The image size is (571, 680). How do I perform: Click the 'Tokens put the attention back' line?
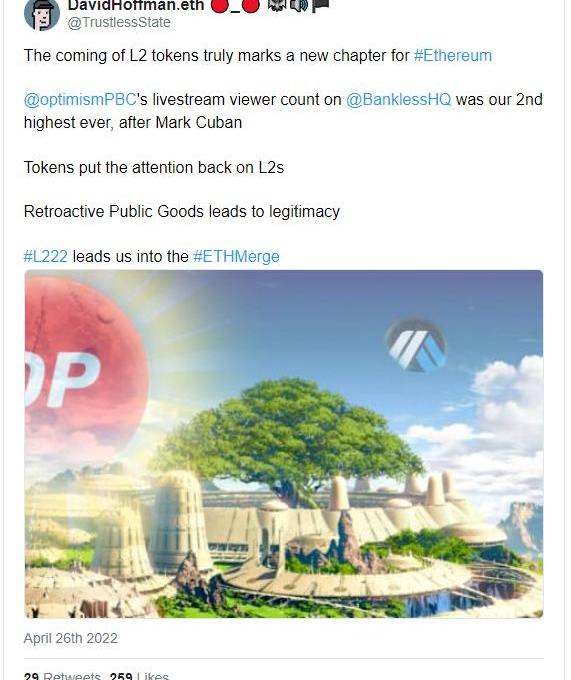point(154,167)
